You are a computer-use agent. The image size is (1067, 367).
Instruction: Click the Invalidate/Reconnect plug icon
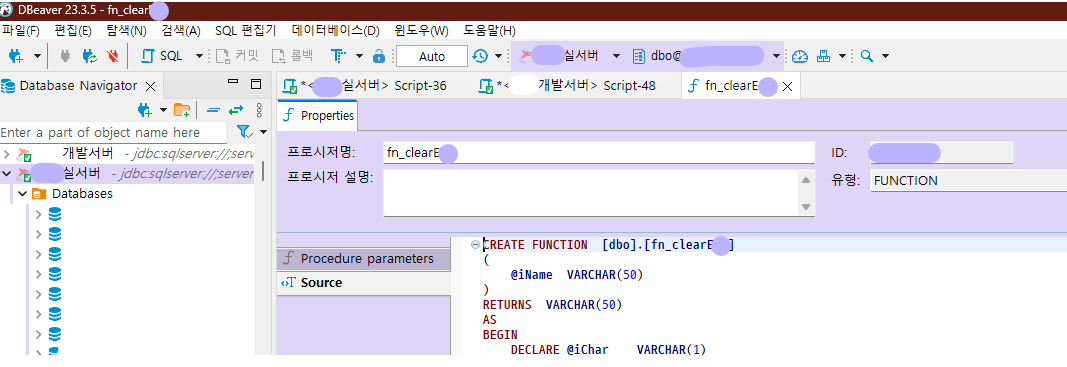tap(89, 57)
